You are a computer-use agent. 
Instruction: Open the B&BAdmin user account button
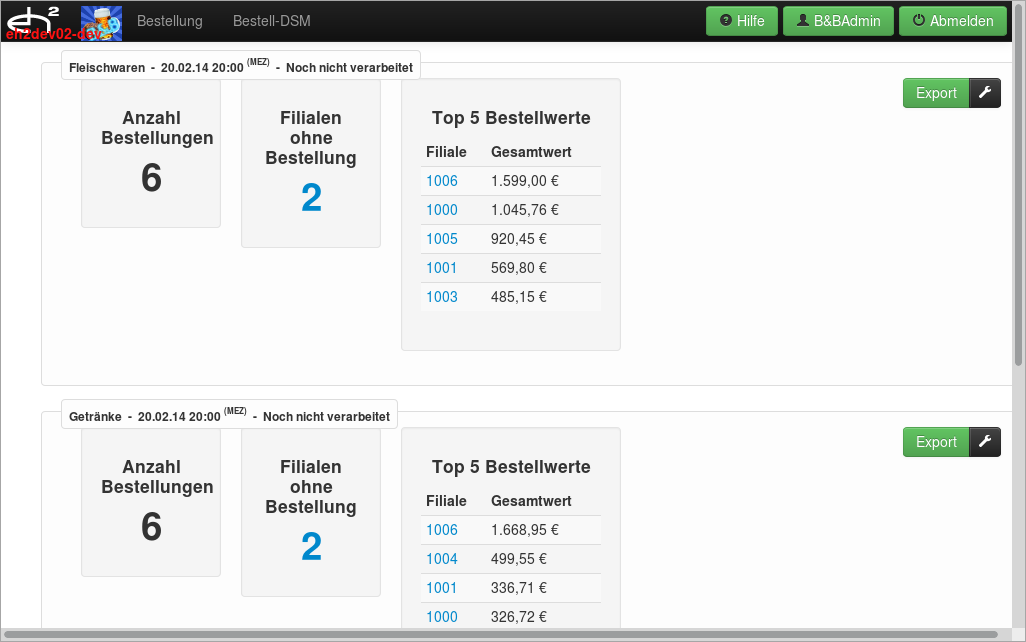[837, 21]
